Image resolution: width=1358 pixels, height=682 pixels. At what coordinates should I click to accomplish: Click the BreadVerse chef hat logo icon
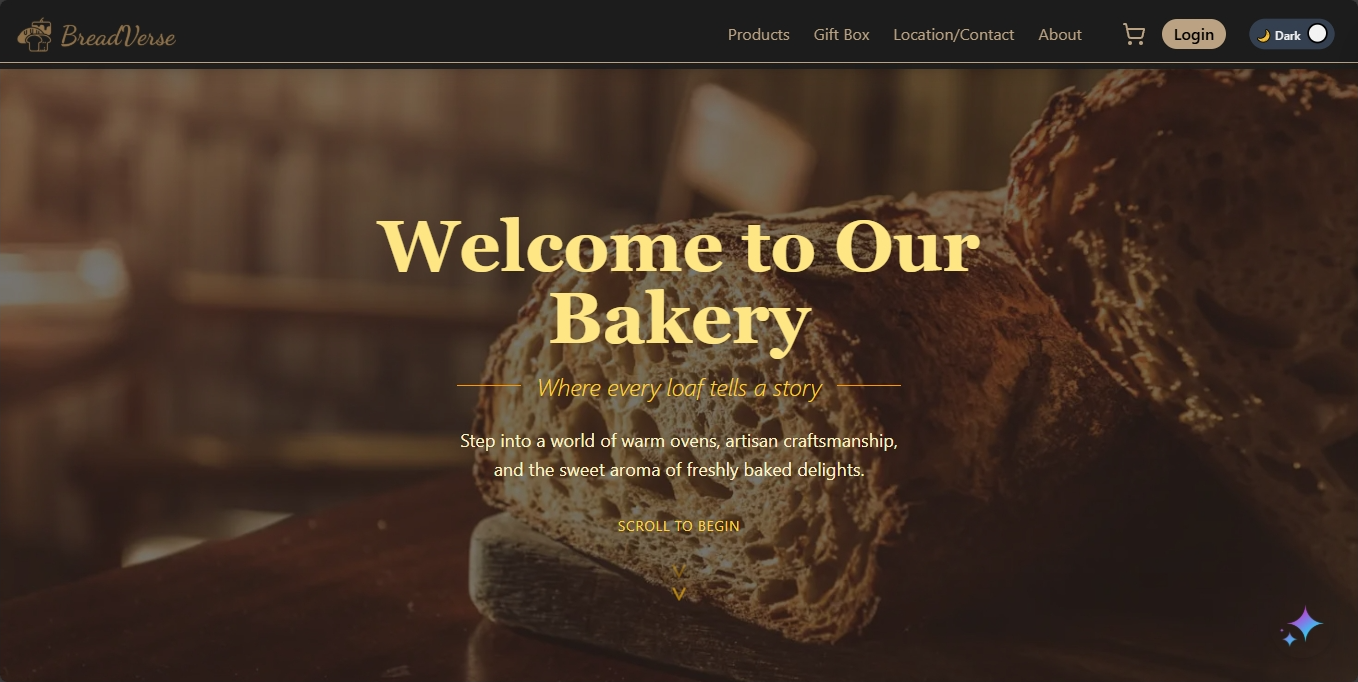[35, 35]
